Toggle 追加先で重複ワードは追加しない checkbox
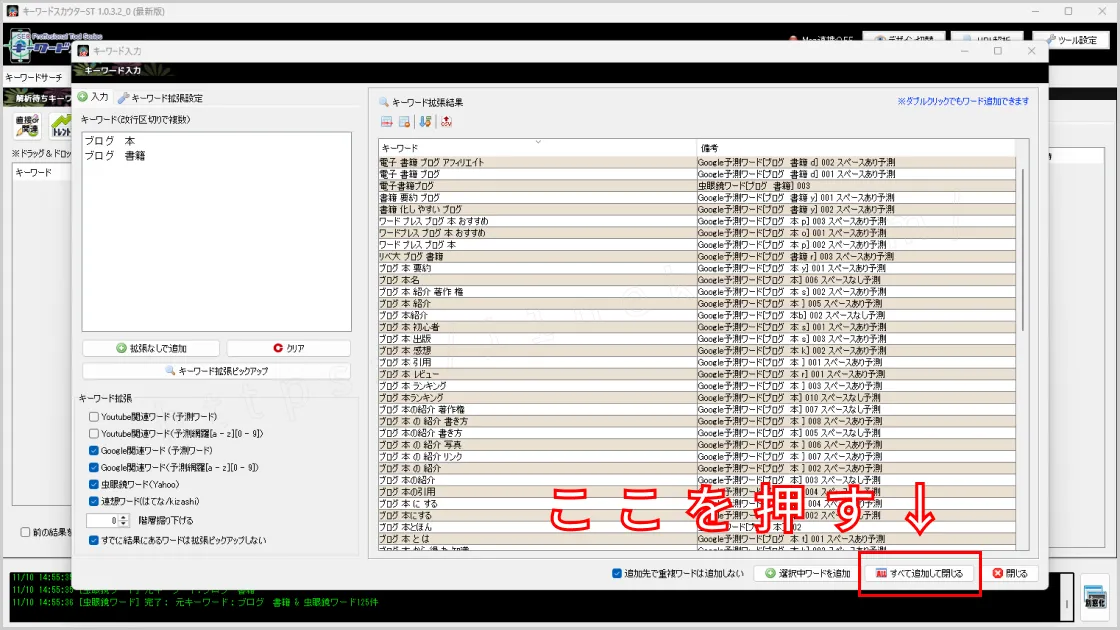 click(617, 574)
